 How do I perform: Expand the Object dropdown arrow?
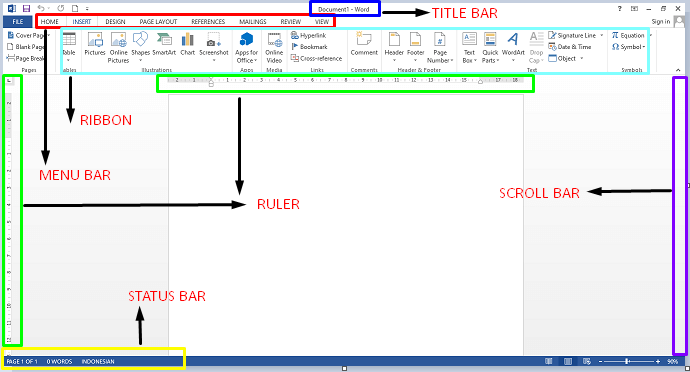(x=581, y=59)
